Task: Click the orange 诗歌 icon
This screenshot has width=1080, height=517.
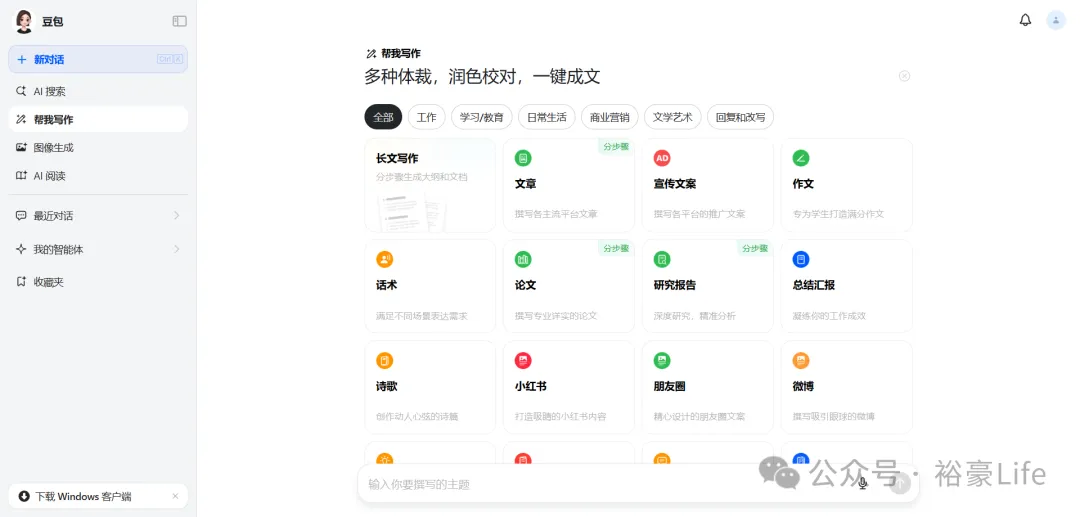Action: click(384, 360)
